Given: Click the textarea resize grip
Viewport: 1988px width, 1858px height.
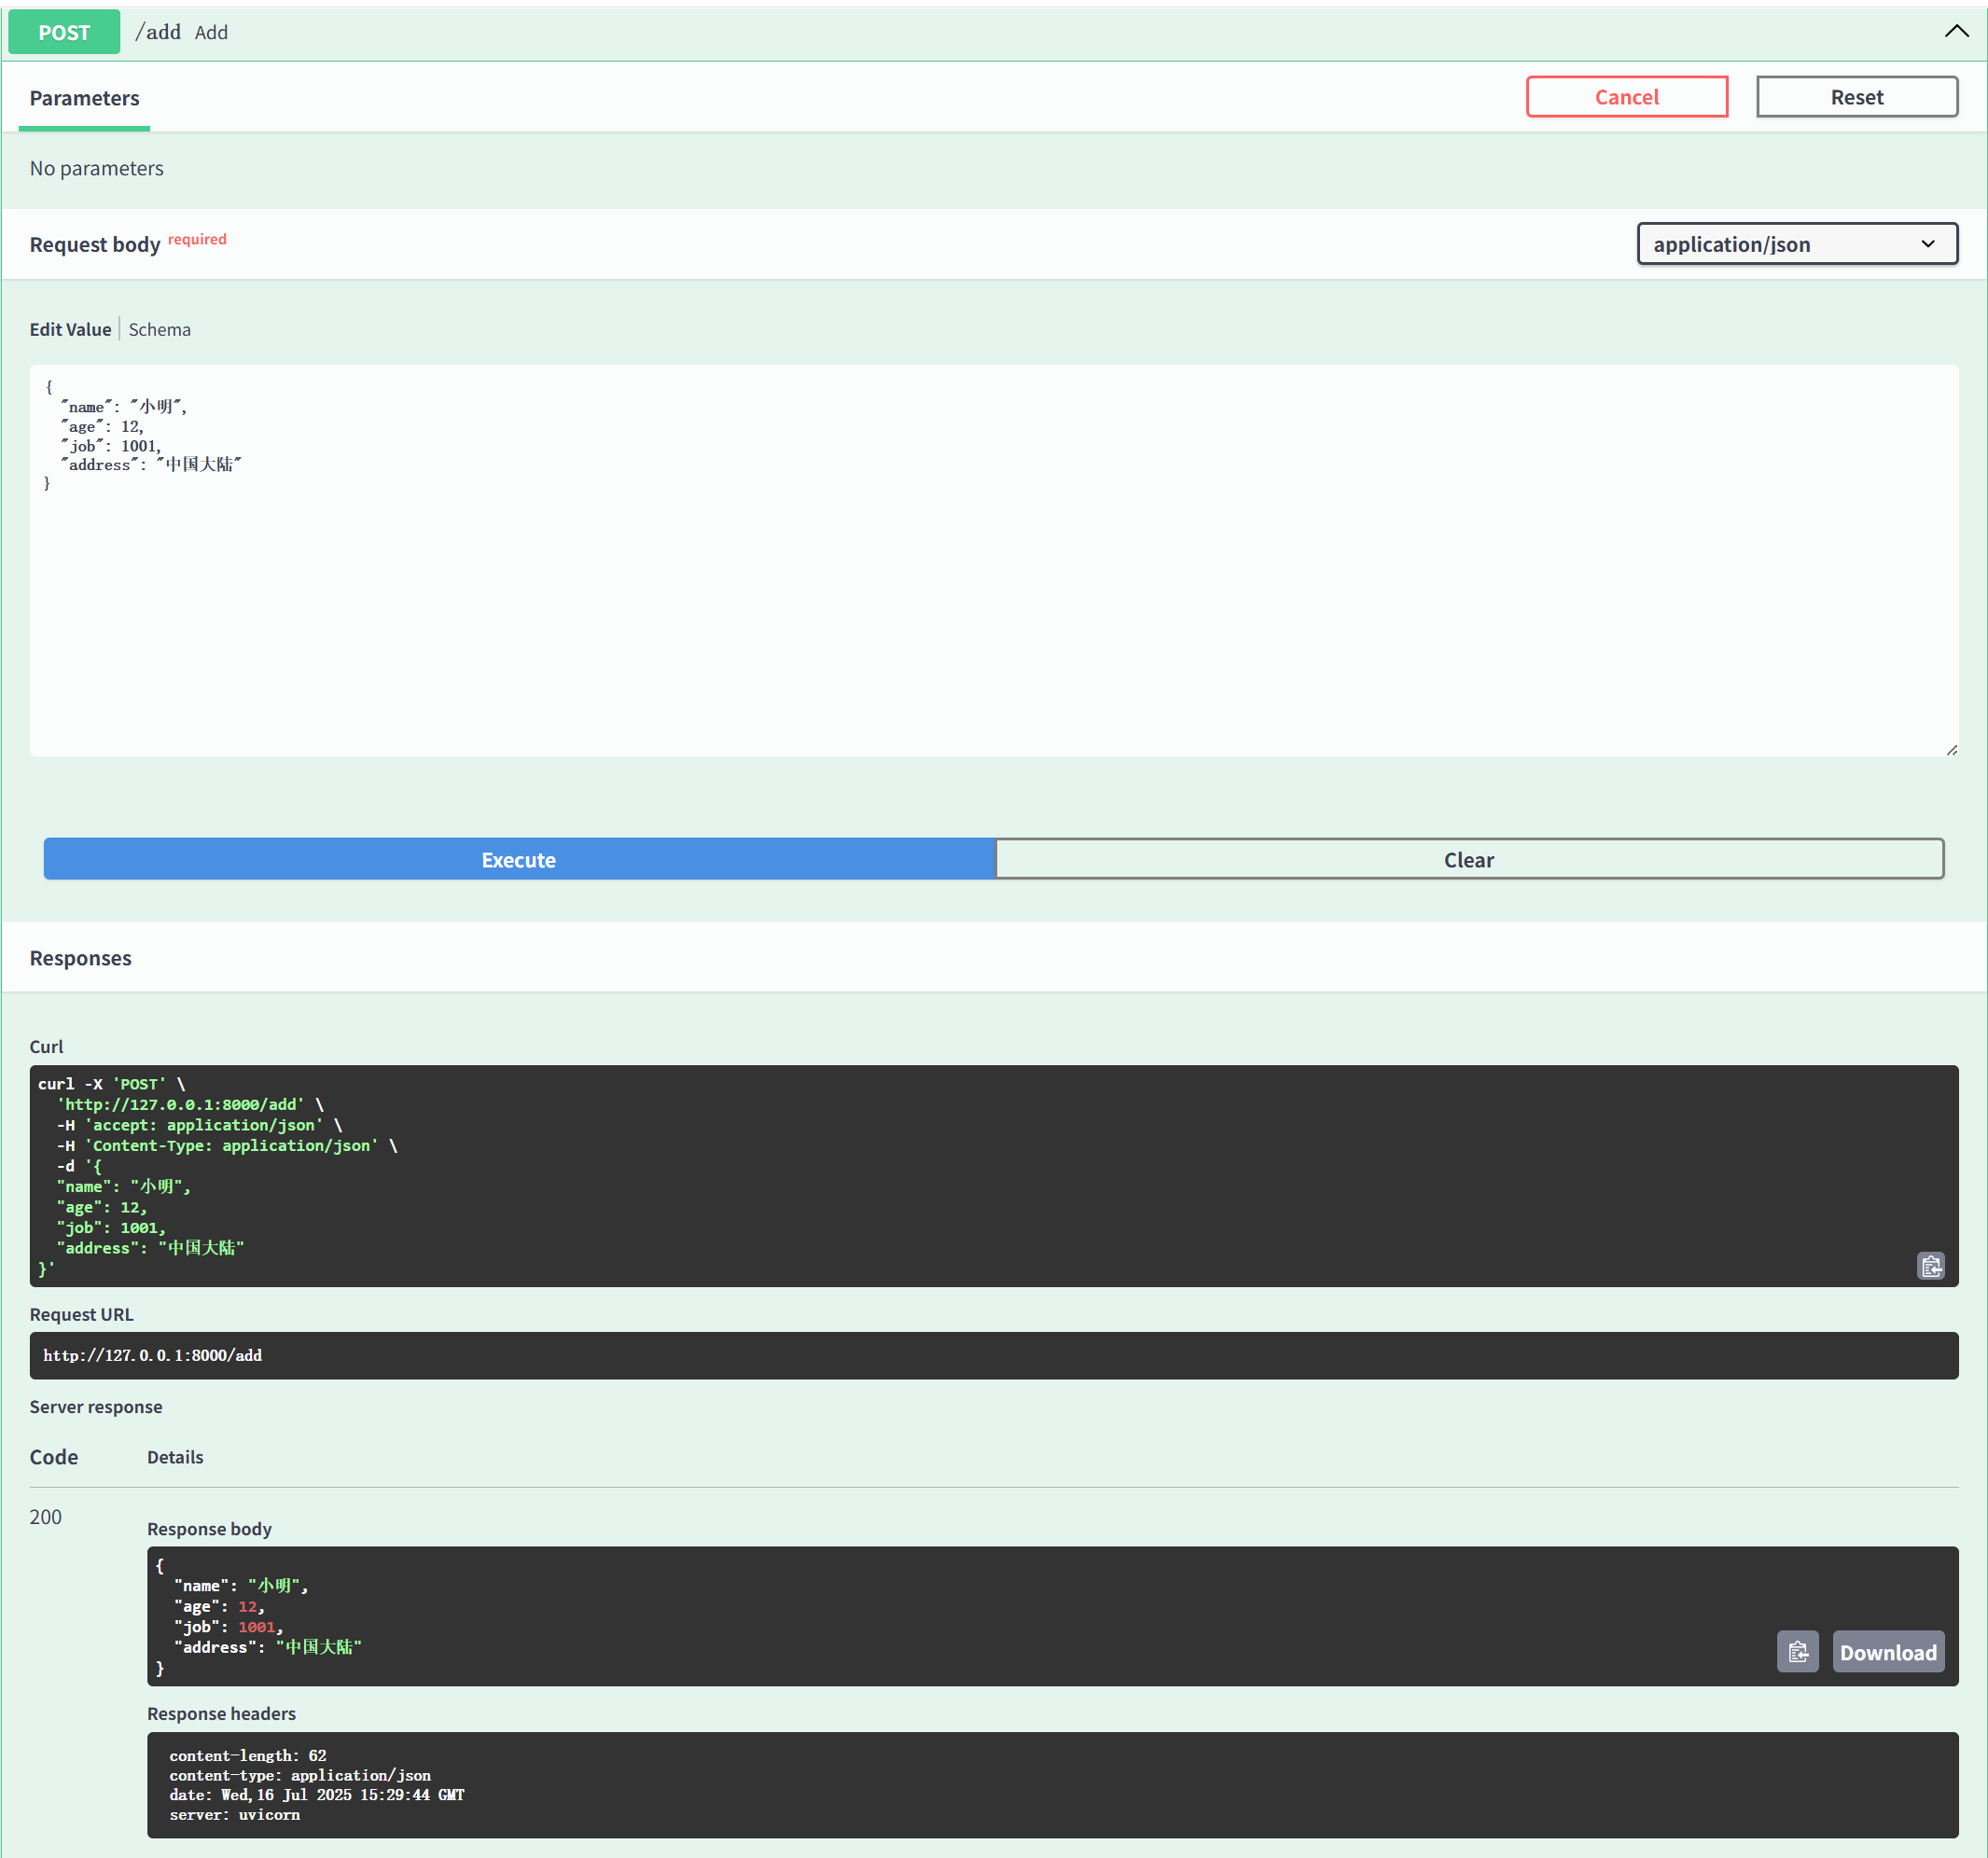Looking at the screenshot, I should click(1952, 747).
